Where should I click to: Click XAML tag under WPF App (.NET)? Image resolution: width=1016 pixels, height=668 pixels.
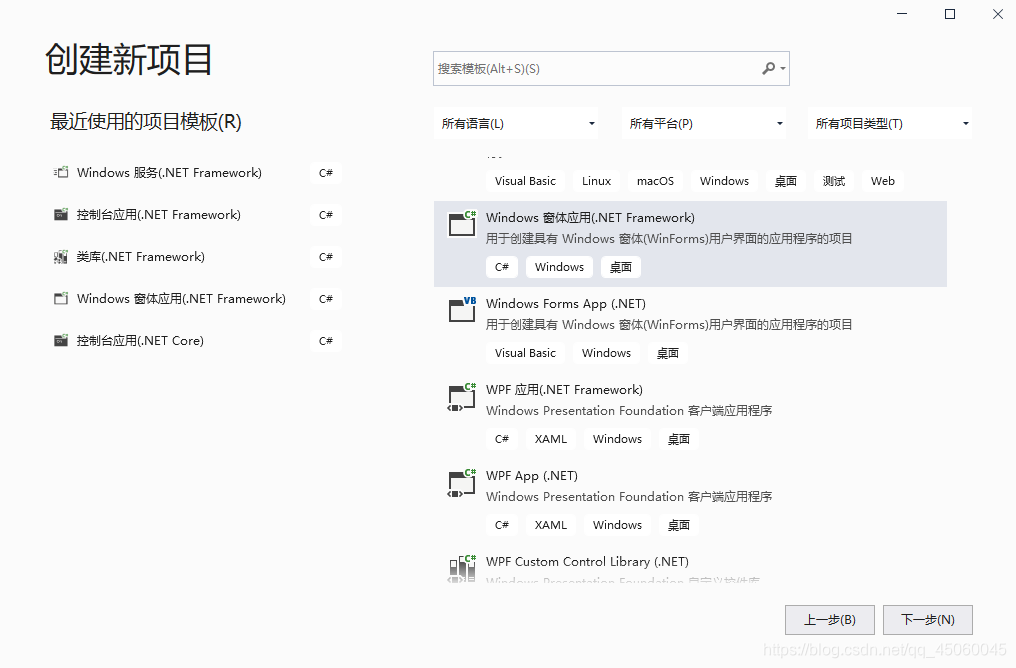point(551,525)
